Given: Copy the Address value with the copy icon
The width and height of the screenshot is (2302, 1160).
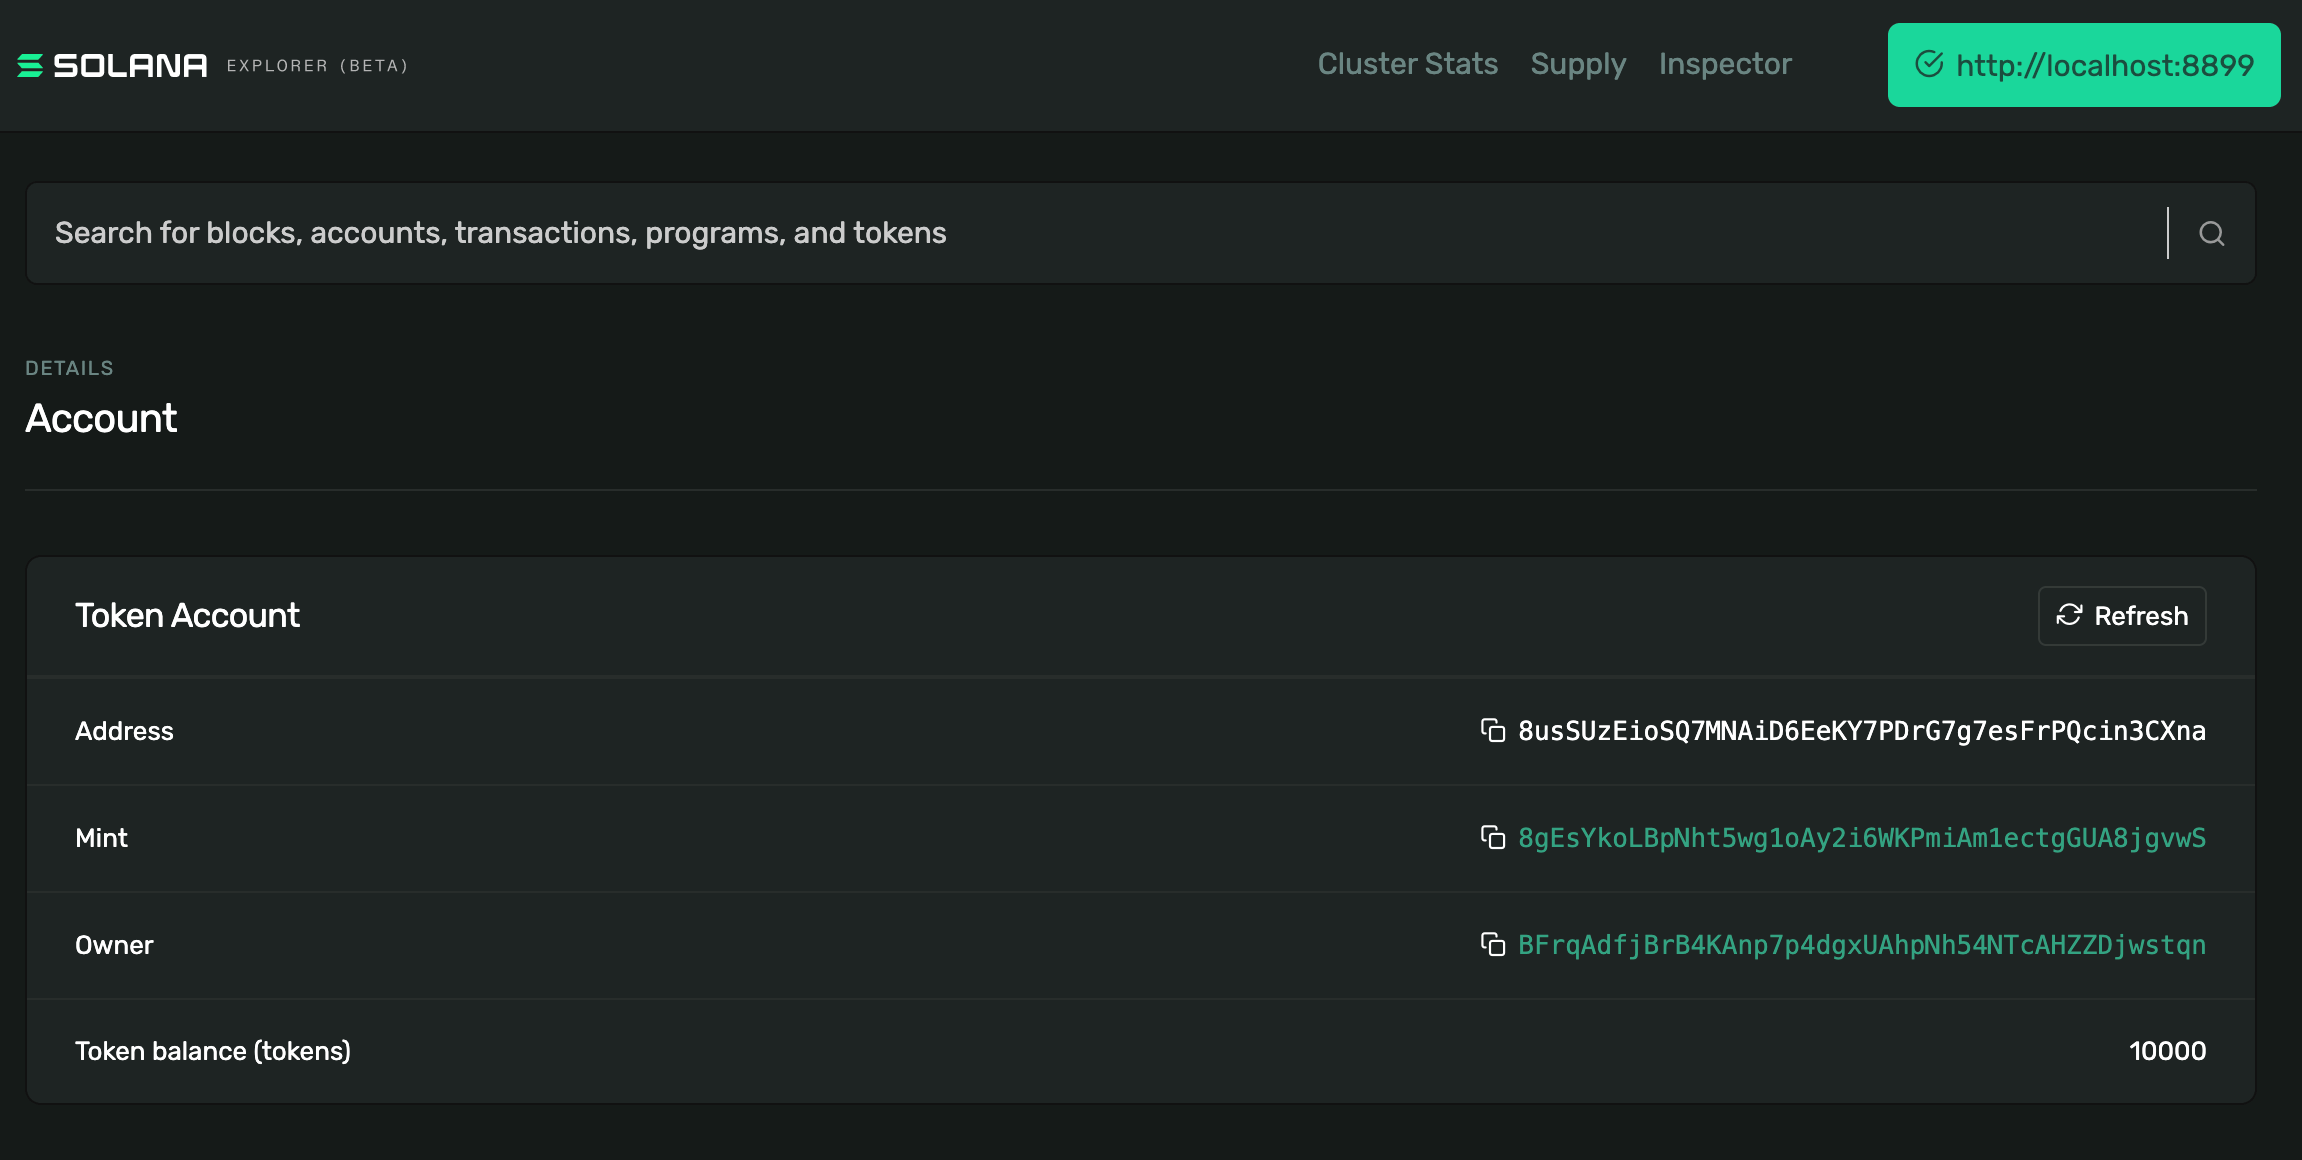Looking at the screenshot, I should tap(1493, 731).
